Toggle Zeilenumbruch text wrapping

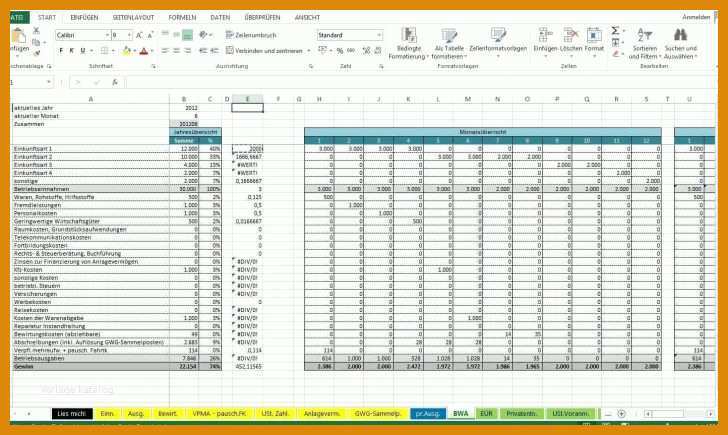[x=251, y=35]
